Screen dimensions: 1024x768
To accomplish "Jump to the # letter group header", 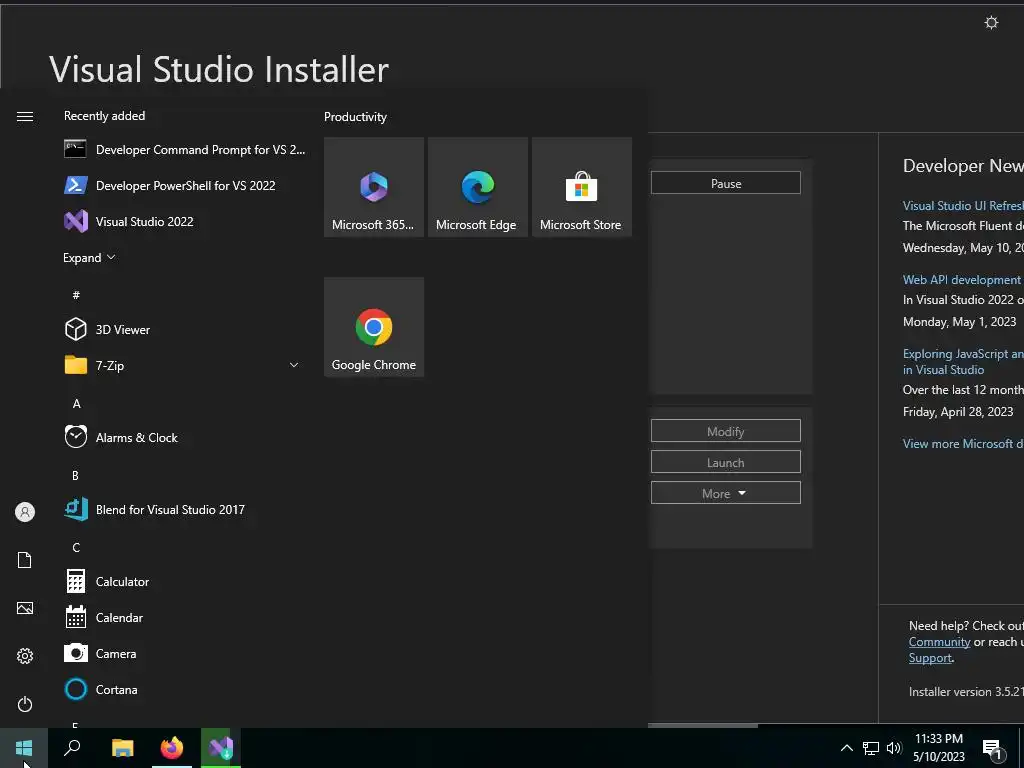I will [x=76, y=295].
